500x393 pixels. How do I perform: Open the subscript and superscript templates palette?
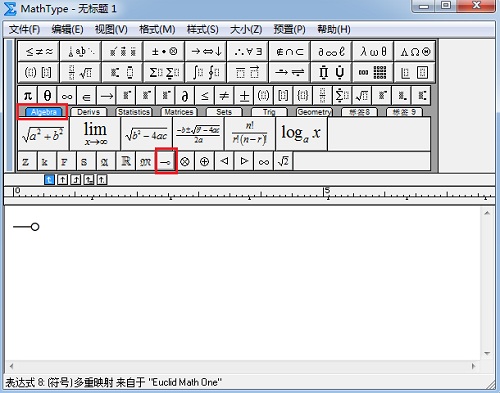(x=122, y=72)
